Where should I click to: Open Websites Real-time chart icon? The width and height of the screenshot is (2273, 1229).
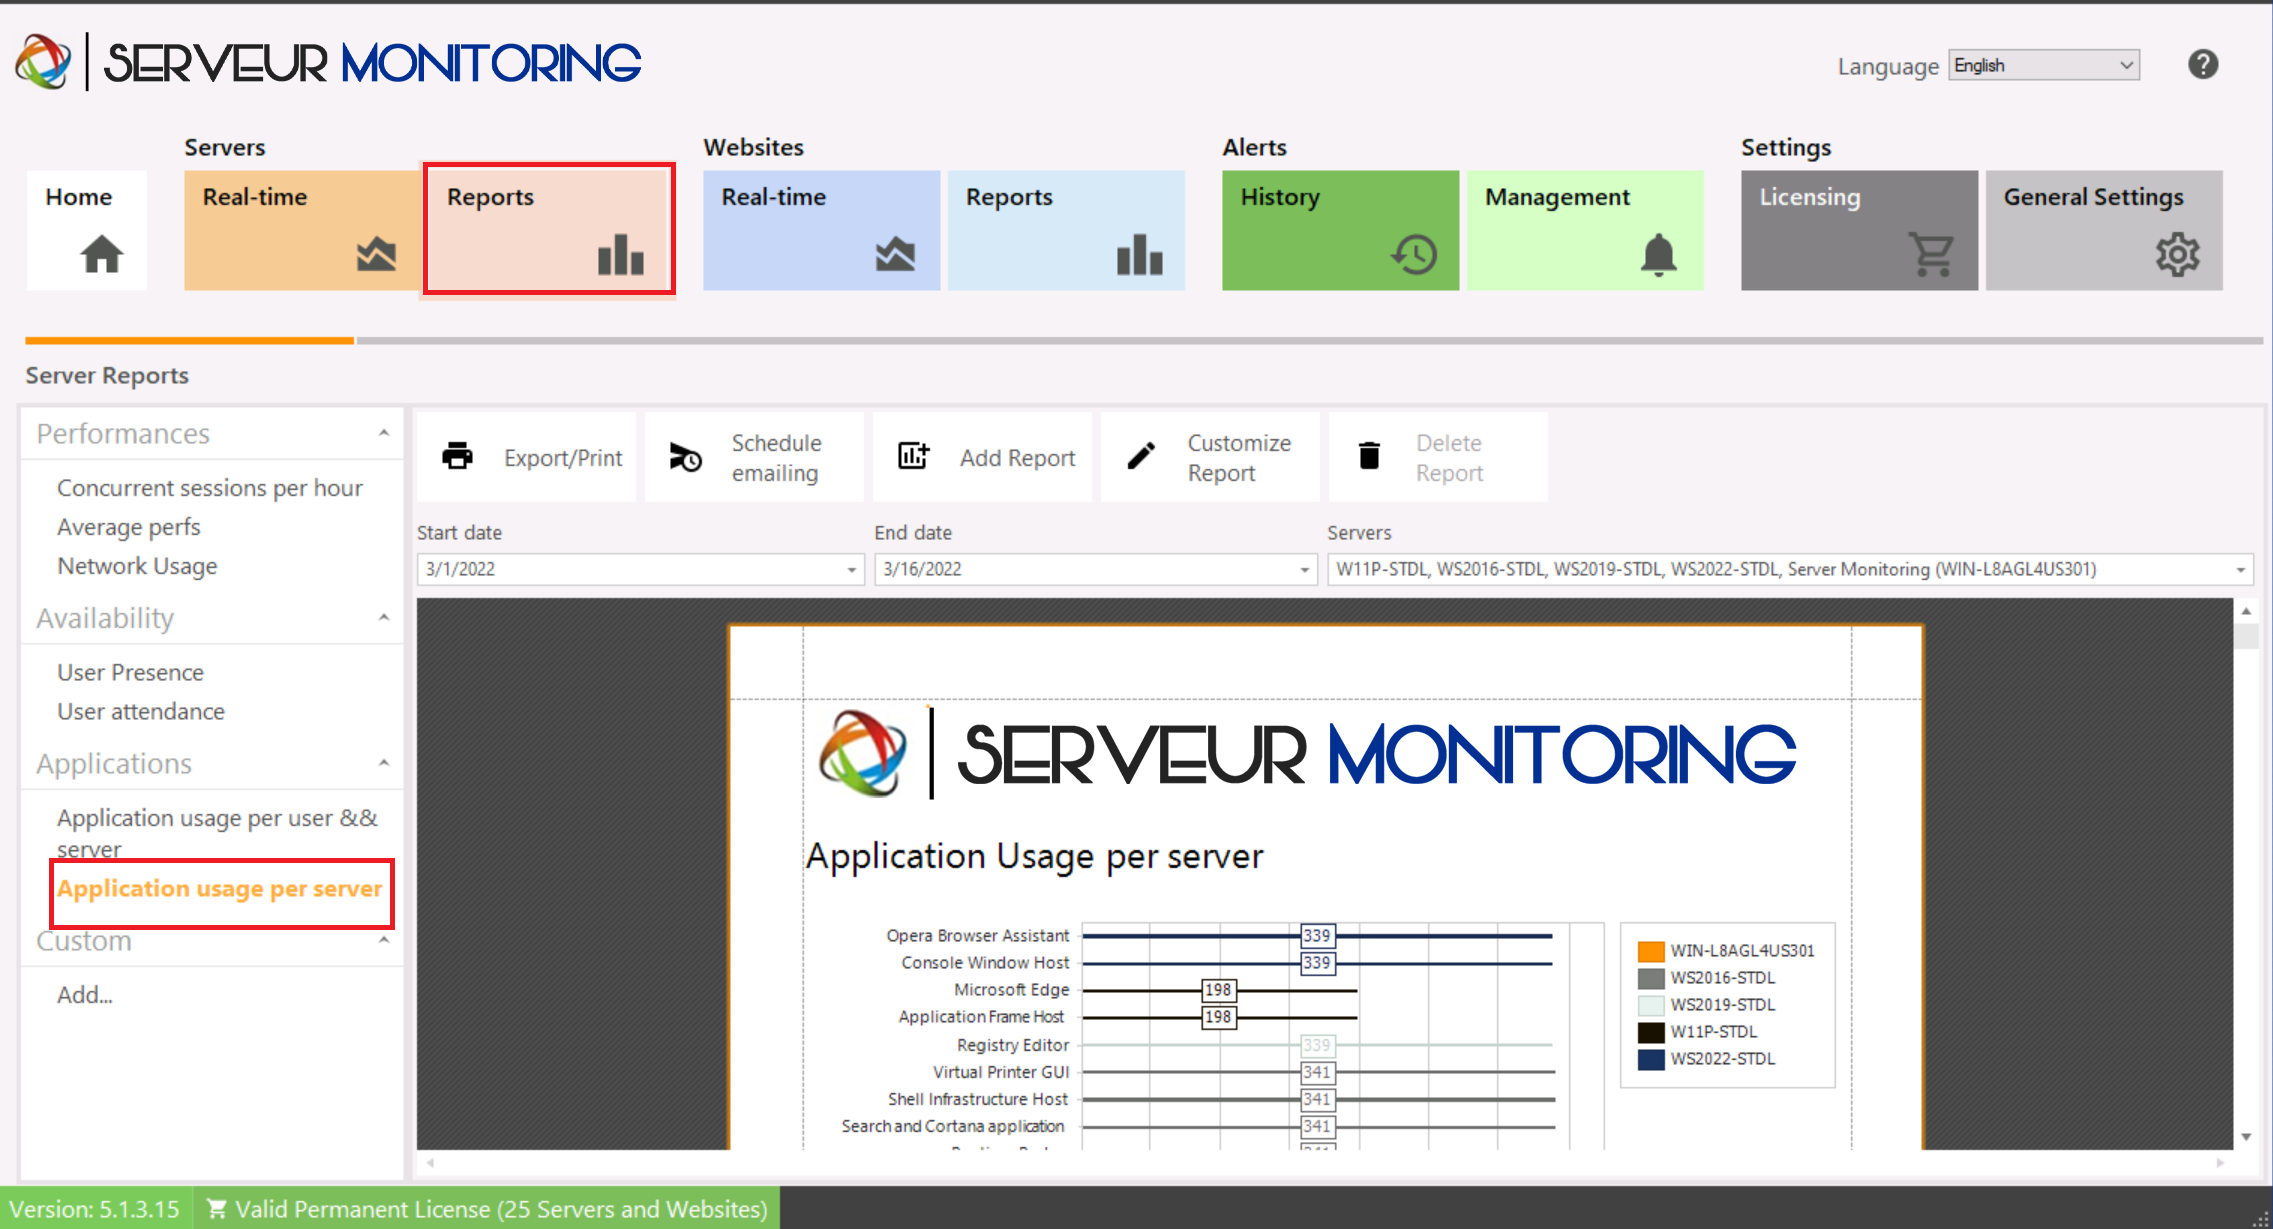tap(895, 254)
